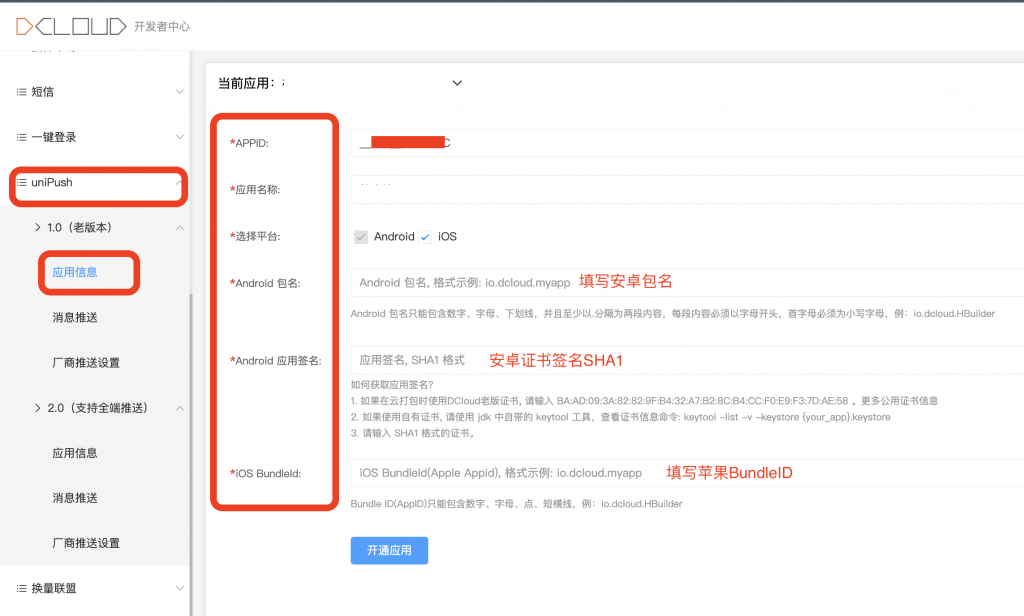Collapse the uniPush menu section
This screenshot has height=616, width=1024.
[178, 183]
